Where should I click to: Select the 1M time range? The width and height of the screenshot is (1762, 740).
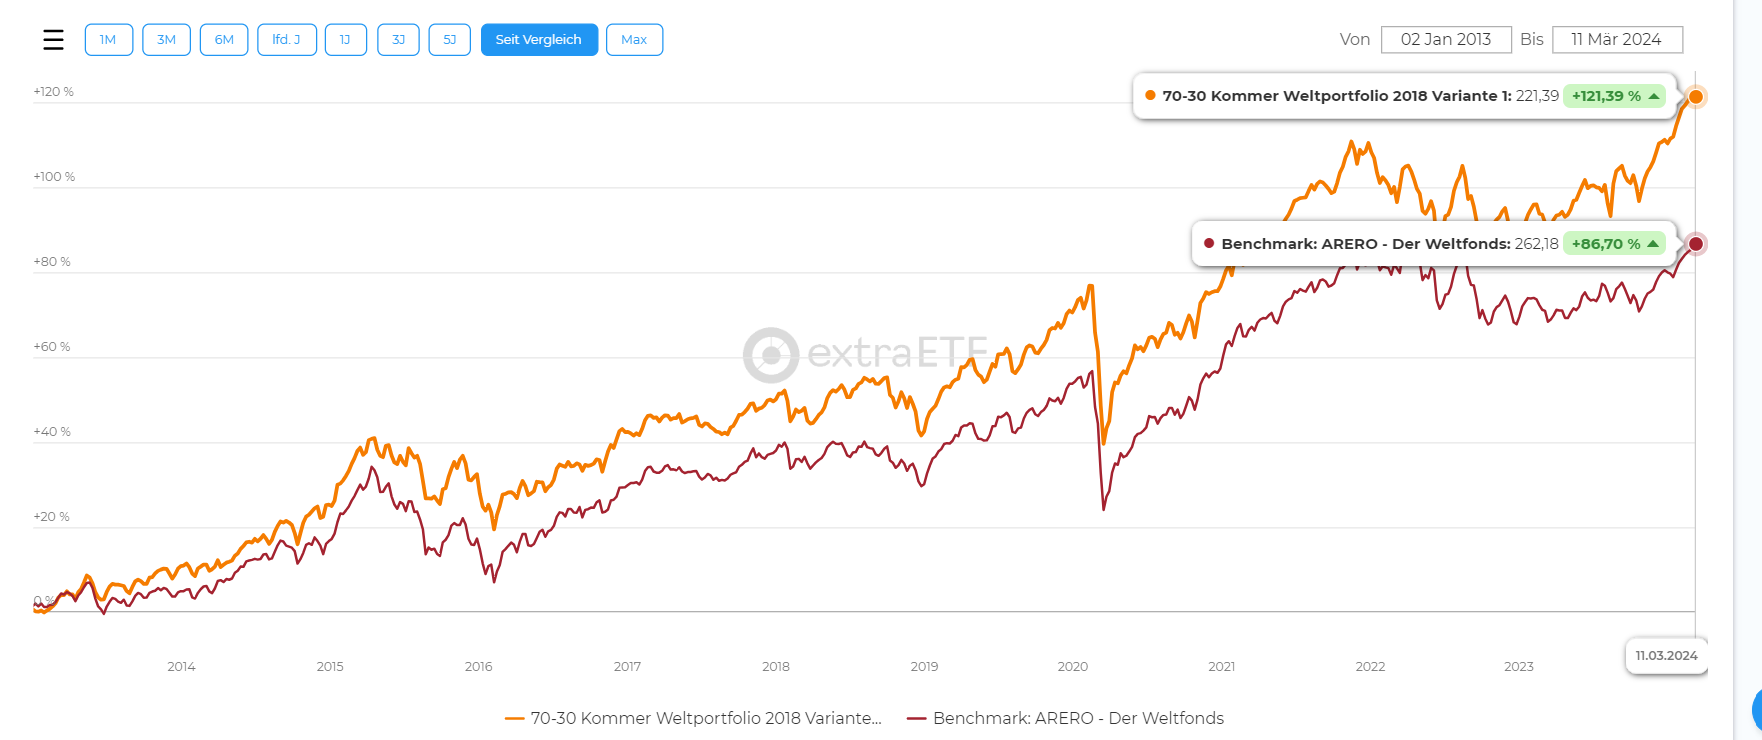109,40
